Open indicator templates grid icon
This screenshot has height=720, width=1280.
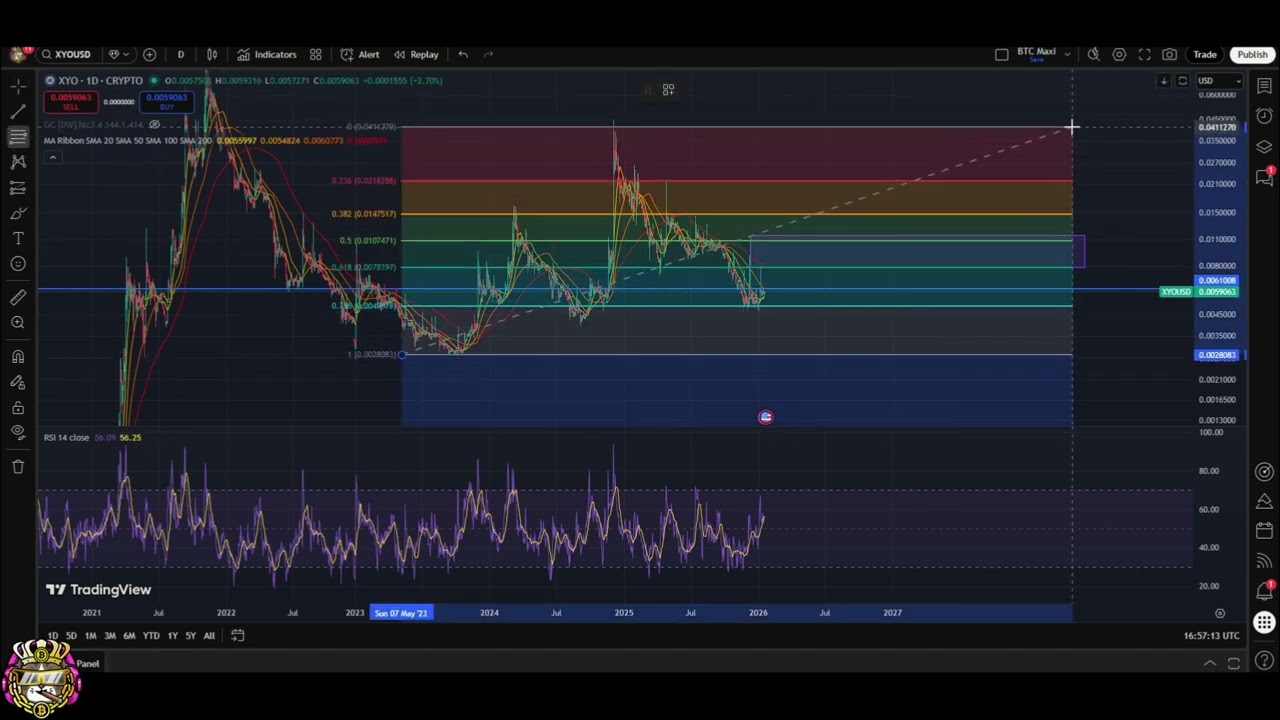coord(315,54)
